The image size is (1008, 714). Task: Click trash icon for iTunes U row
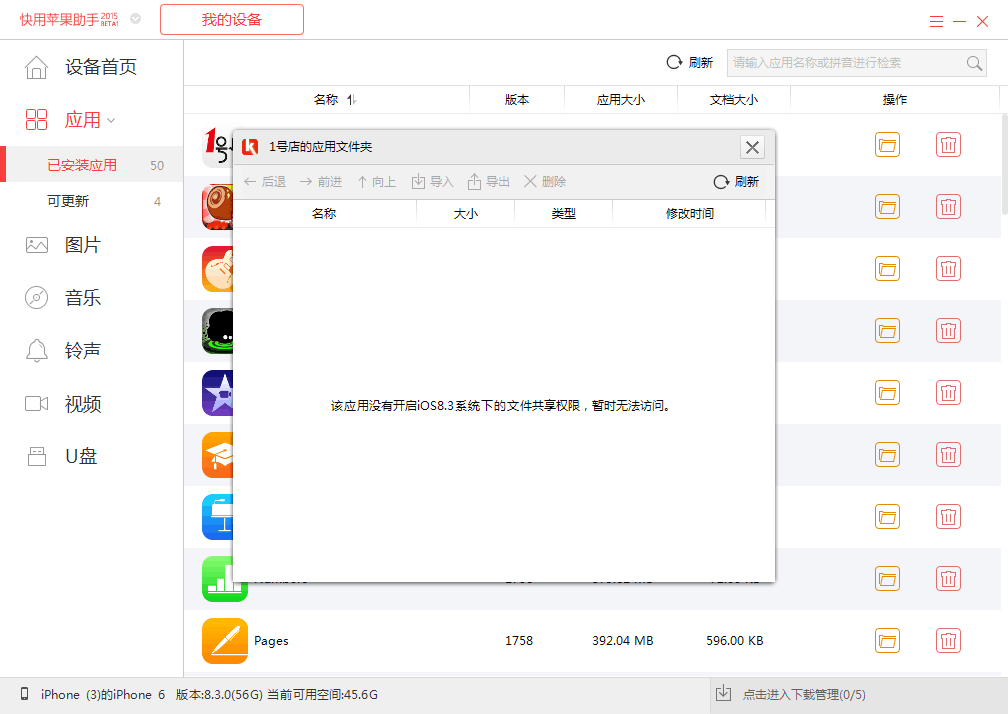948,455
